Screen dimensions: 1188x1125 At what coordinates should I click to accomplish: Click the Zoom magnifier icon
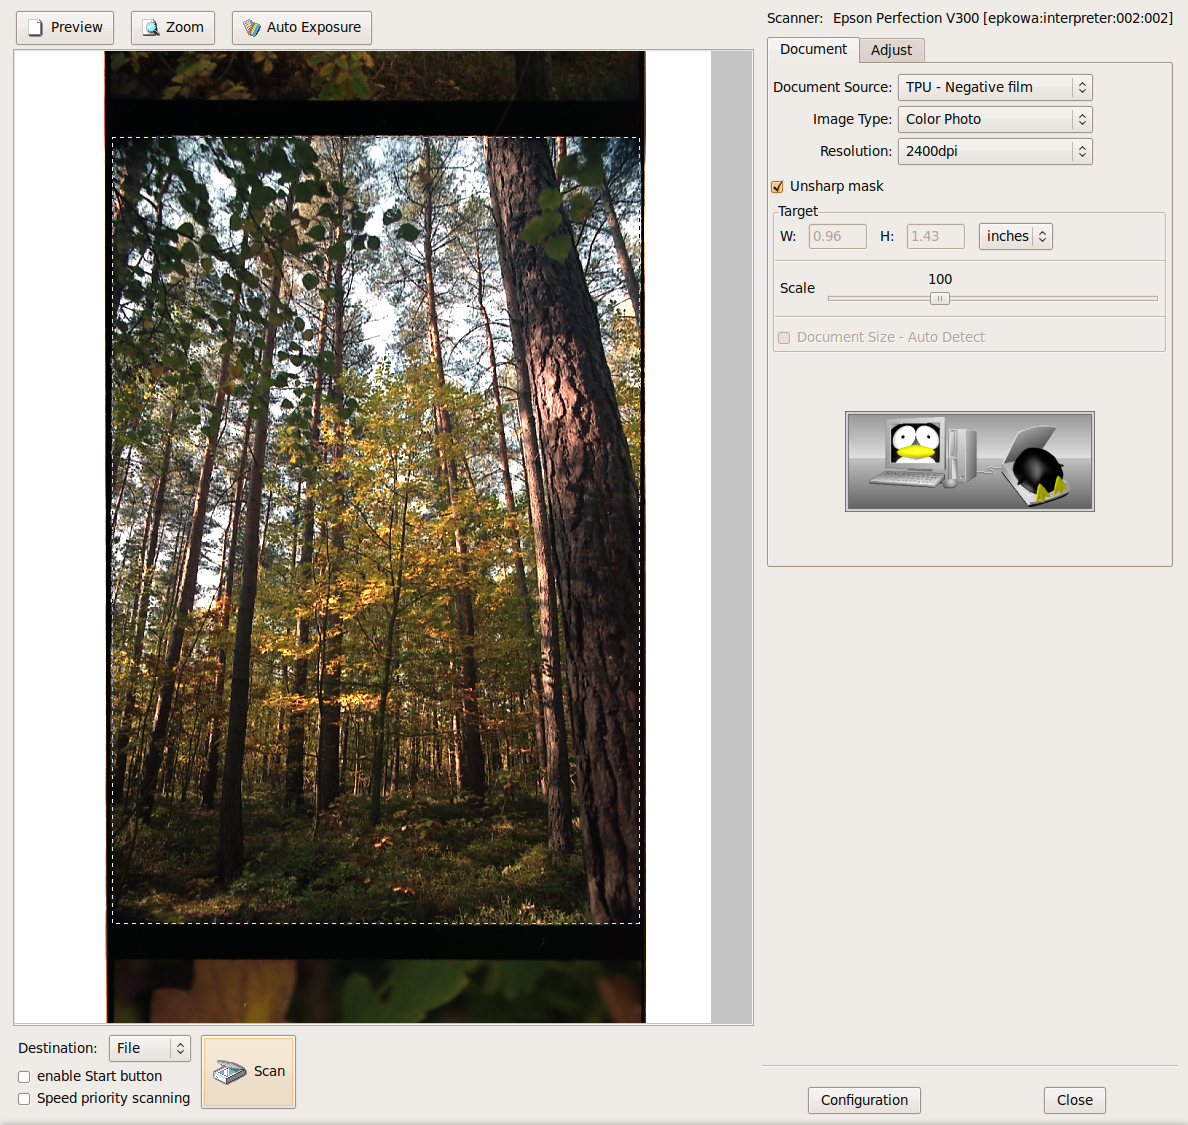(x=152, y=27)
